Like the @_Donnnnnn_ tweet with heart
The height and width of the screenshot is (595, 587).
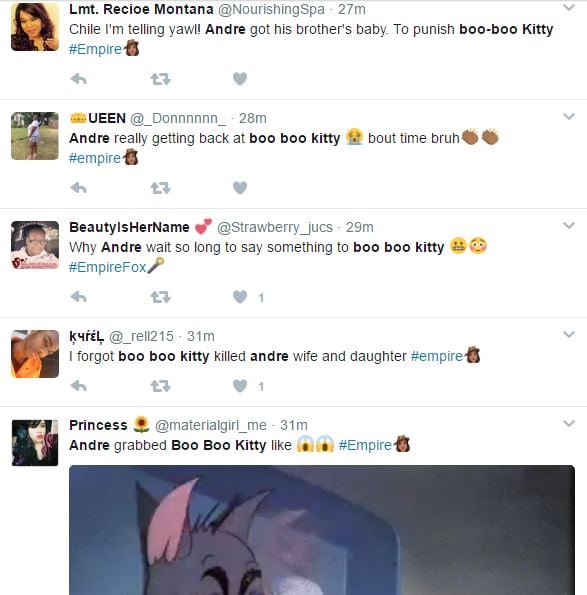pos(240,188)
